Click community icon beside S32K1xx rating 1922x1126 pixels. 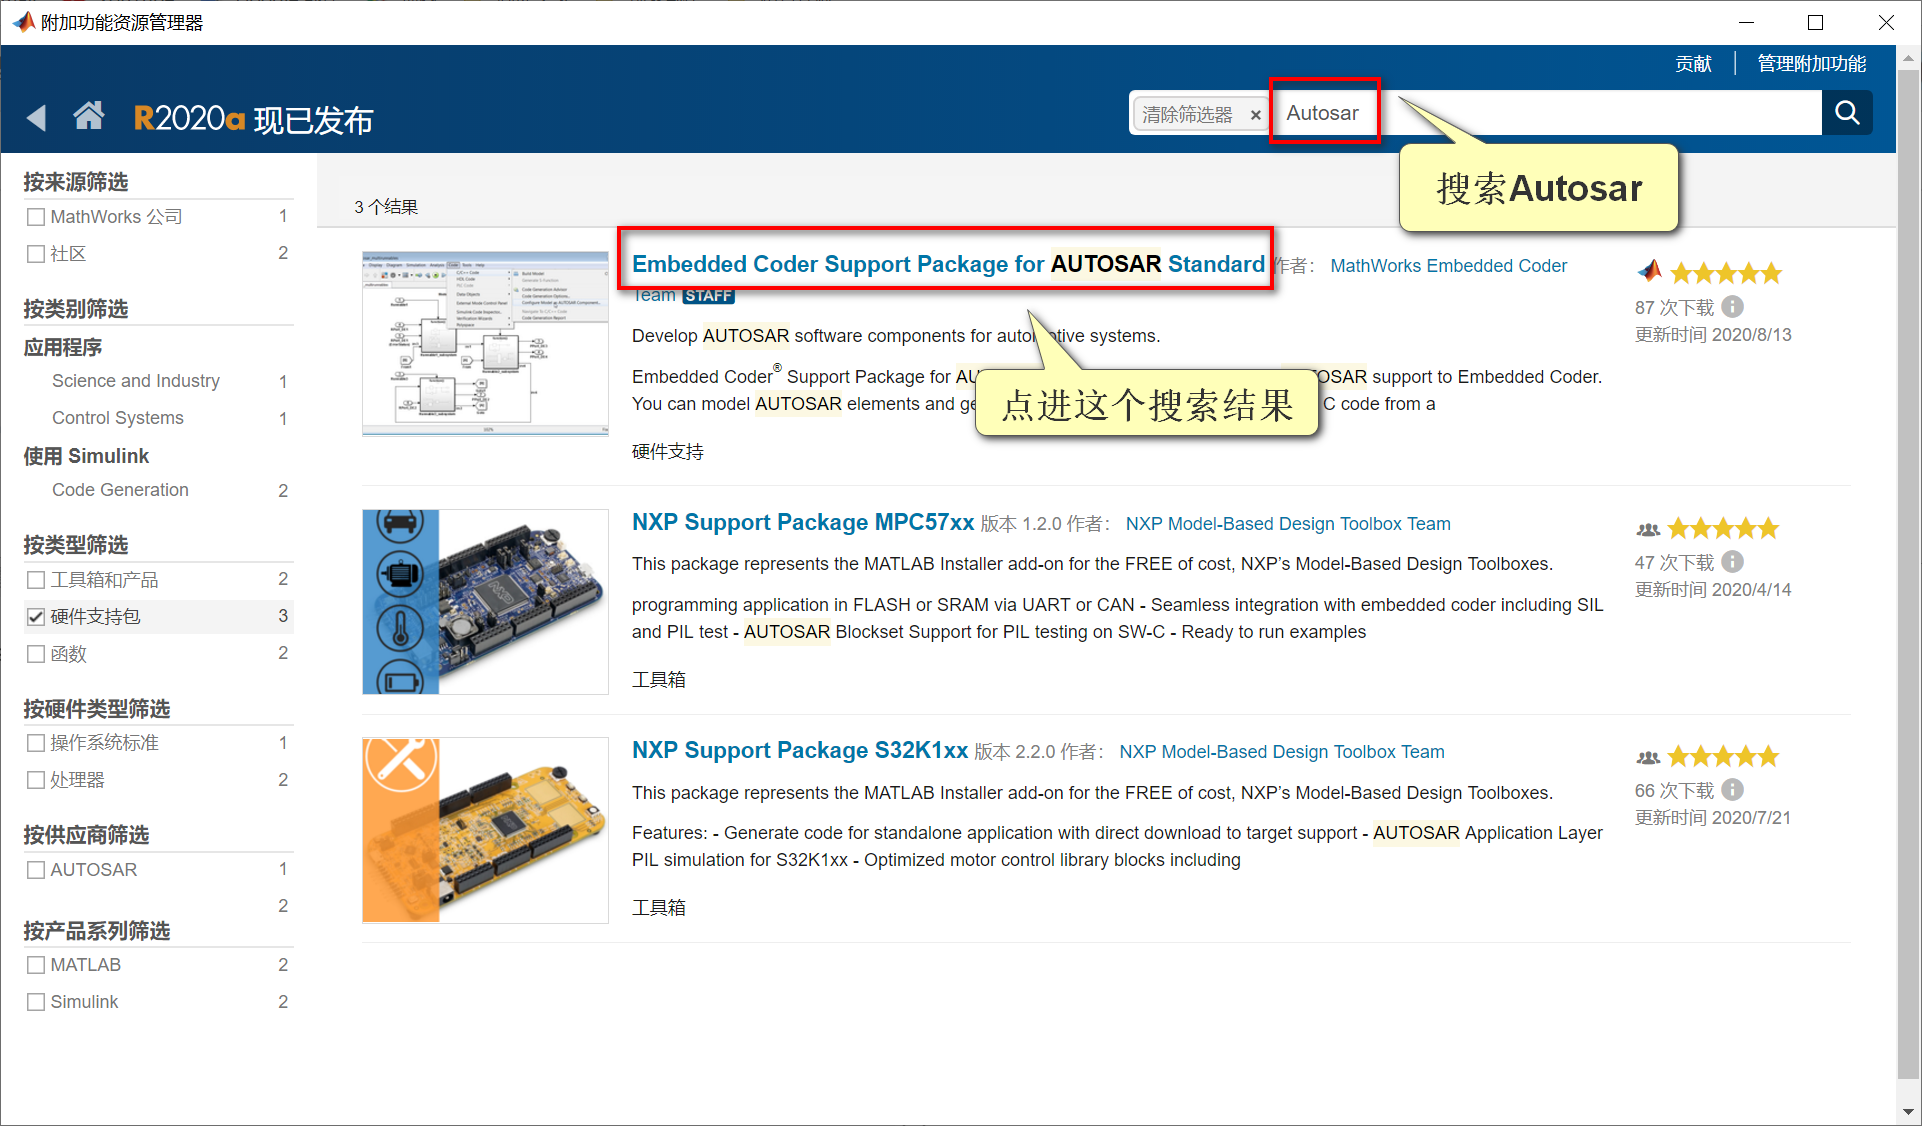pos(1648,757)
